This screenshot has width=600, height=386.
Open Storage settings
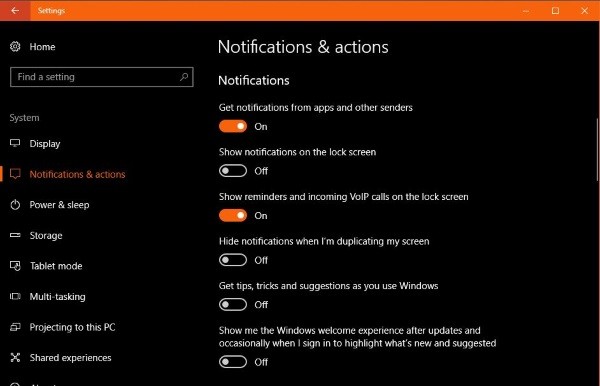pyautogui.click(x=46, y=236)
